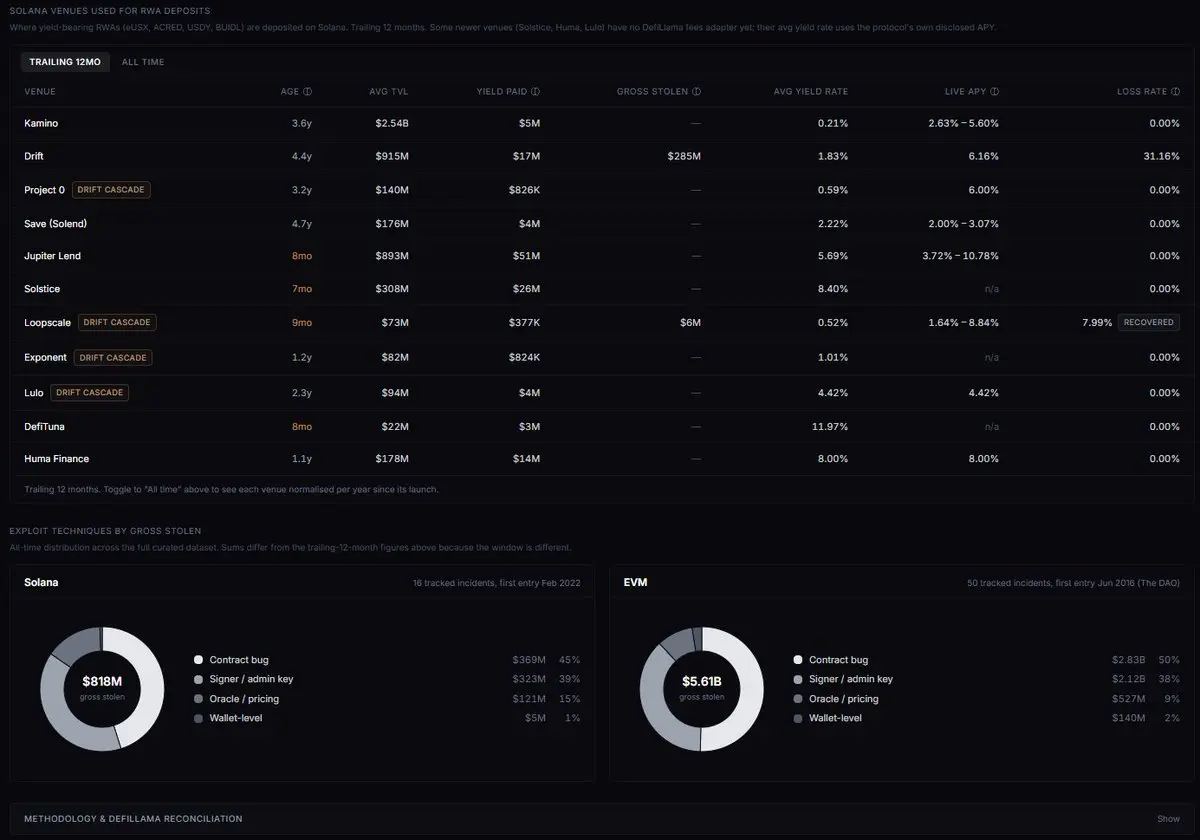The width and height of the screenshot is (1200, 840).
Task: Click the DRIFT CASCADE badge beside Project 0
Action: point(112,190)
